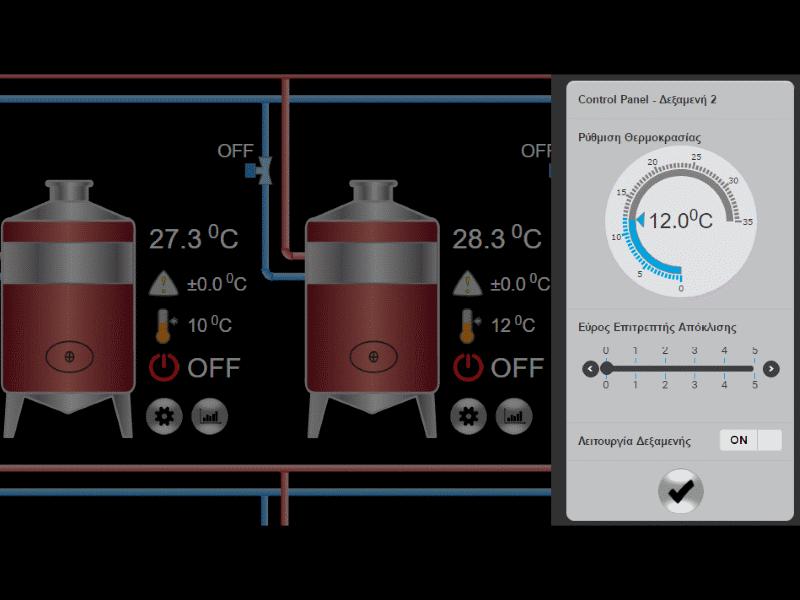Click the thermometer icon showing 10°C
800x600 pixels.
tap(164, 324)
